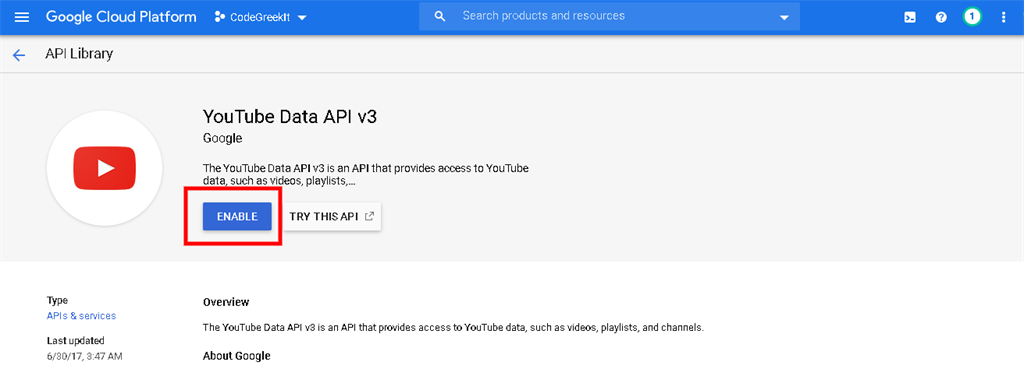Open notifications badge showing 1
This screenshot has height=369, width=1024.
tap(972, 17)
